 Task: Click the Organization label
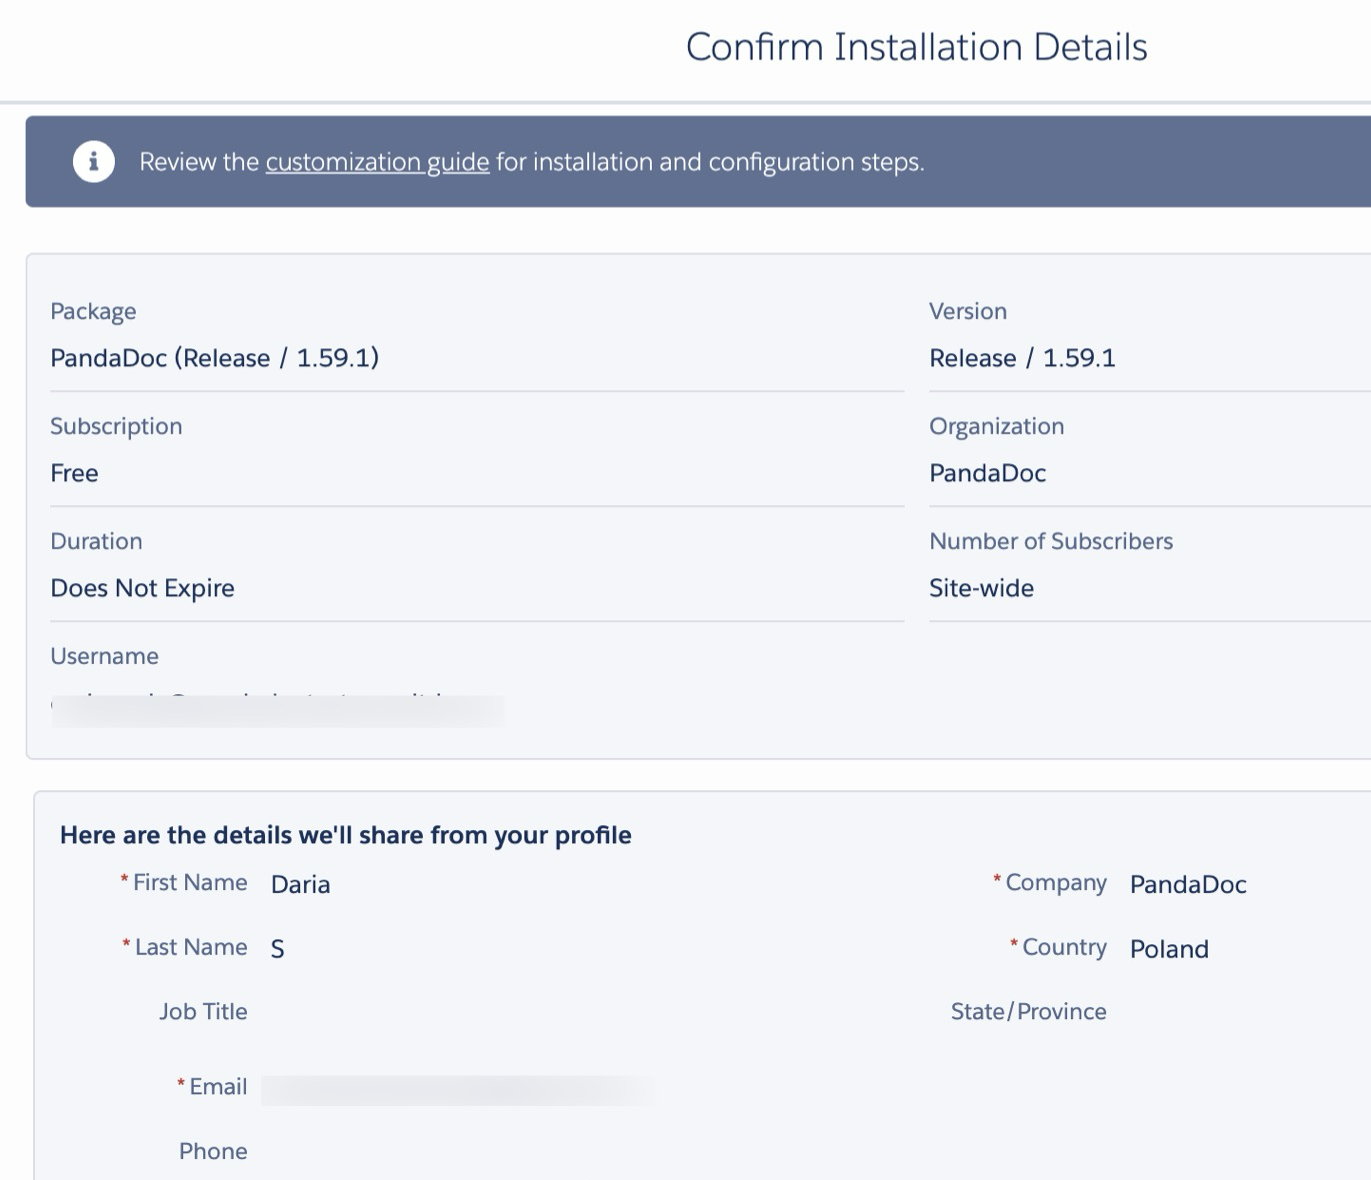997,426
